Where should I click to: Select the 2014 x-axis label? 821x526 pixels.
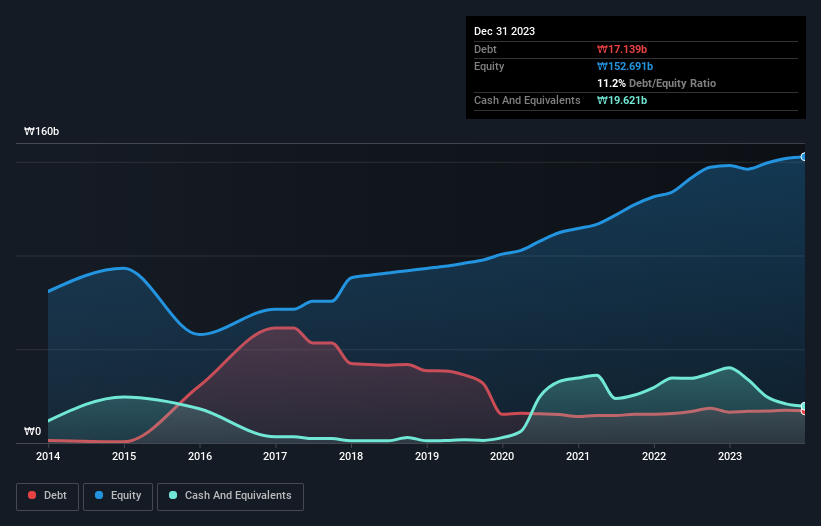(48, 456)
